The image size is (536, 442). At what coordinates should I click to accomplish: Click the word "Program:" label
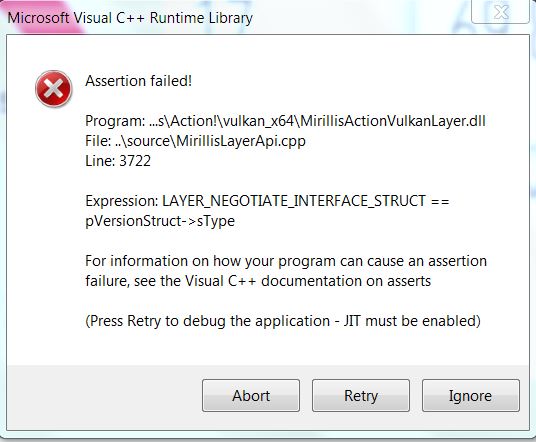[115, 121]
